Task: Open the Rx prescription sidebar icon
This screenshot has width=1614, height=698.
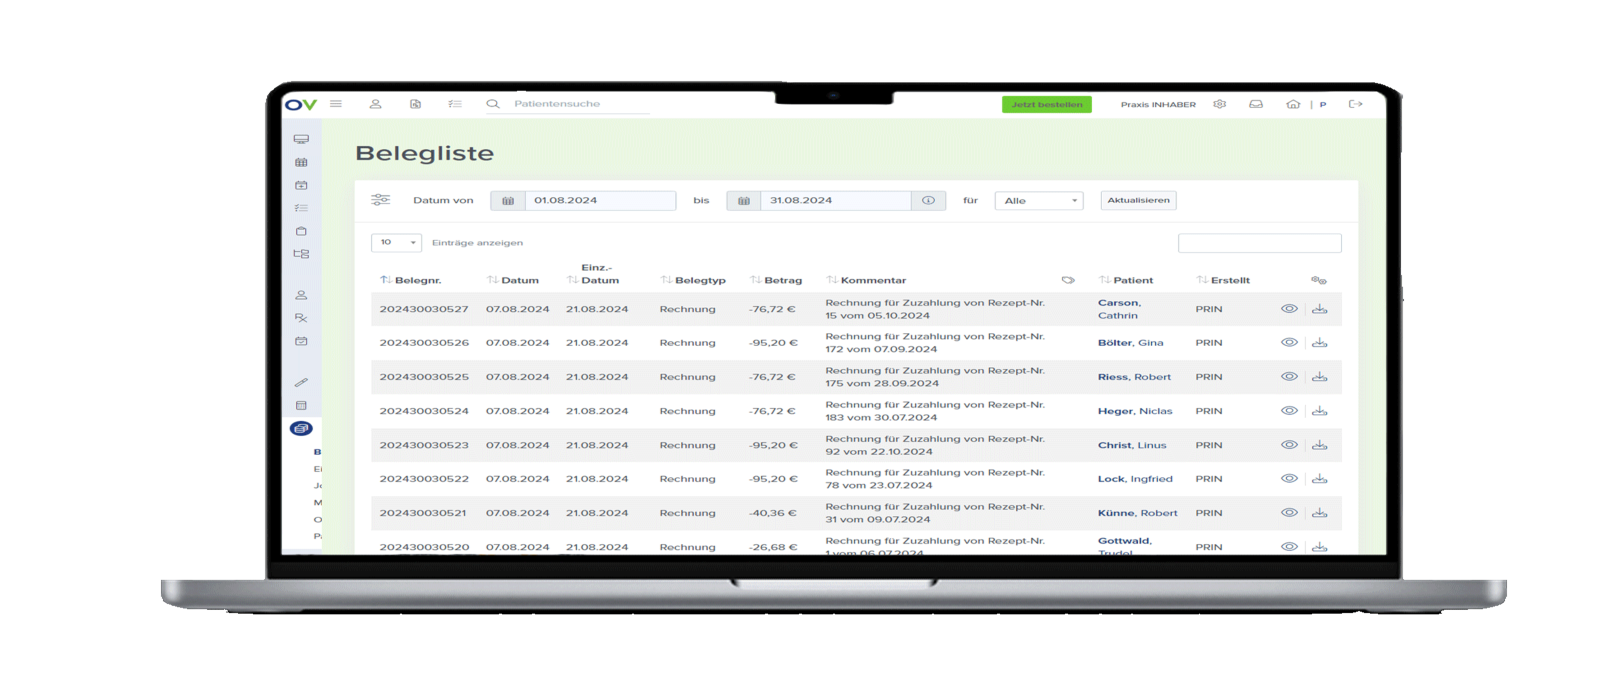Action: [301, 318]
